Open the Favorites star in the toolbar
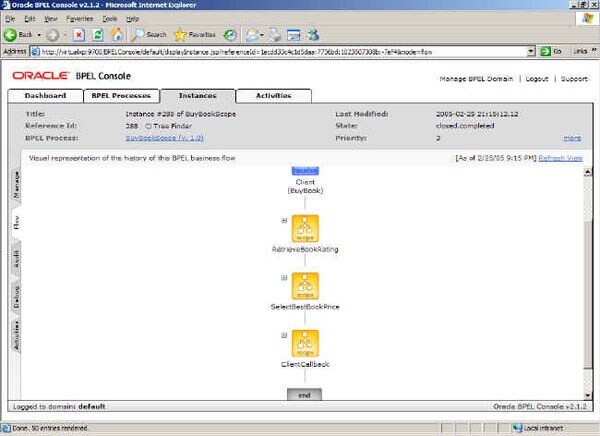Viewport: 600px width, 436px height. coord(195,35)
